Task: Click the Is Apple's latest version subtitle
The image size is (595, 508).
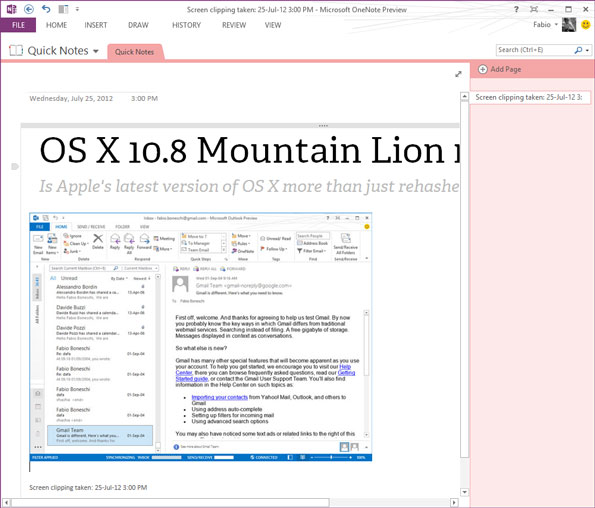Action: pos(249,186)
